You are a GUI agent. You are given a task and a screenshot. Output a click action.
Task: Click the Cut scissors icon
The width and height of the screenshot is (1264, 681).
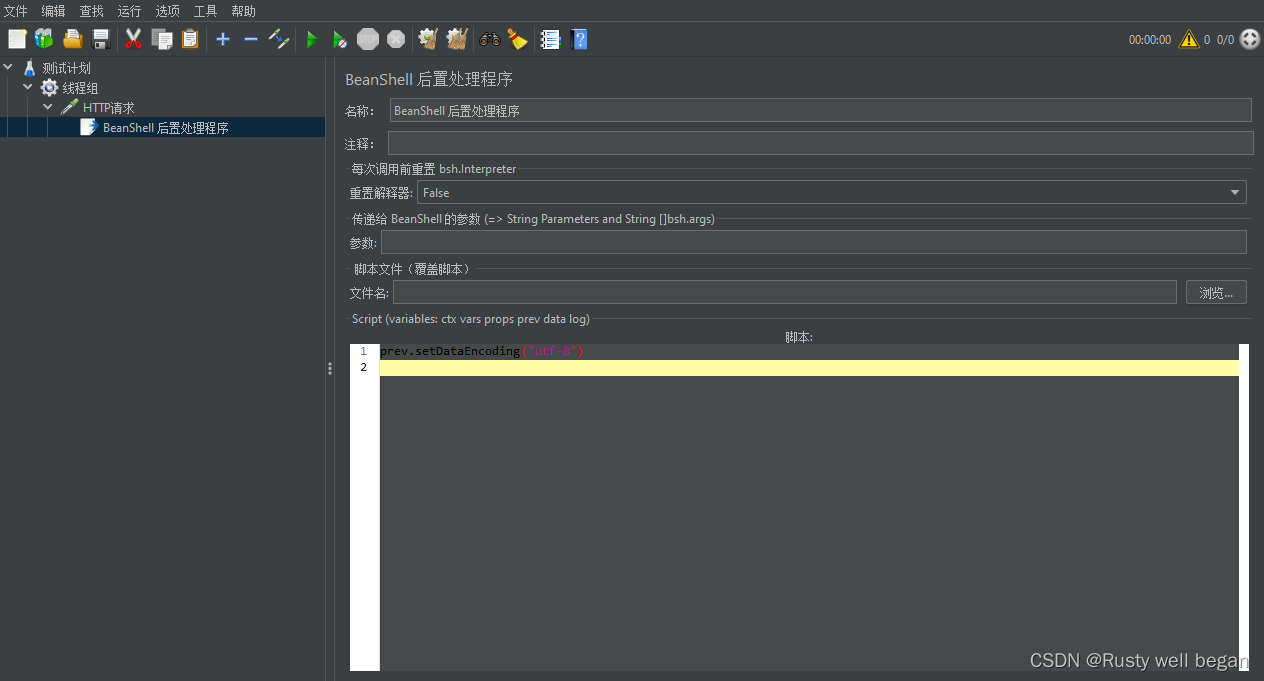click(133, 39)
